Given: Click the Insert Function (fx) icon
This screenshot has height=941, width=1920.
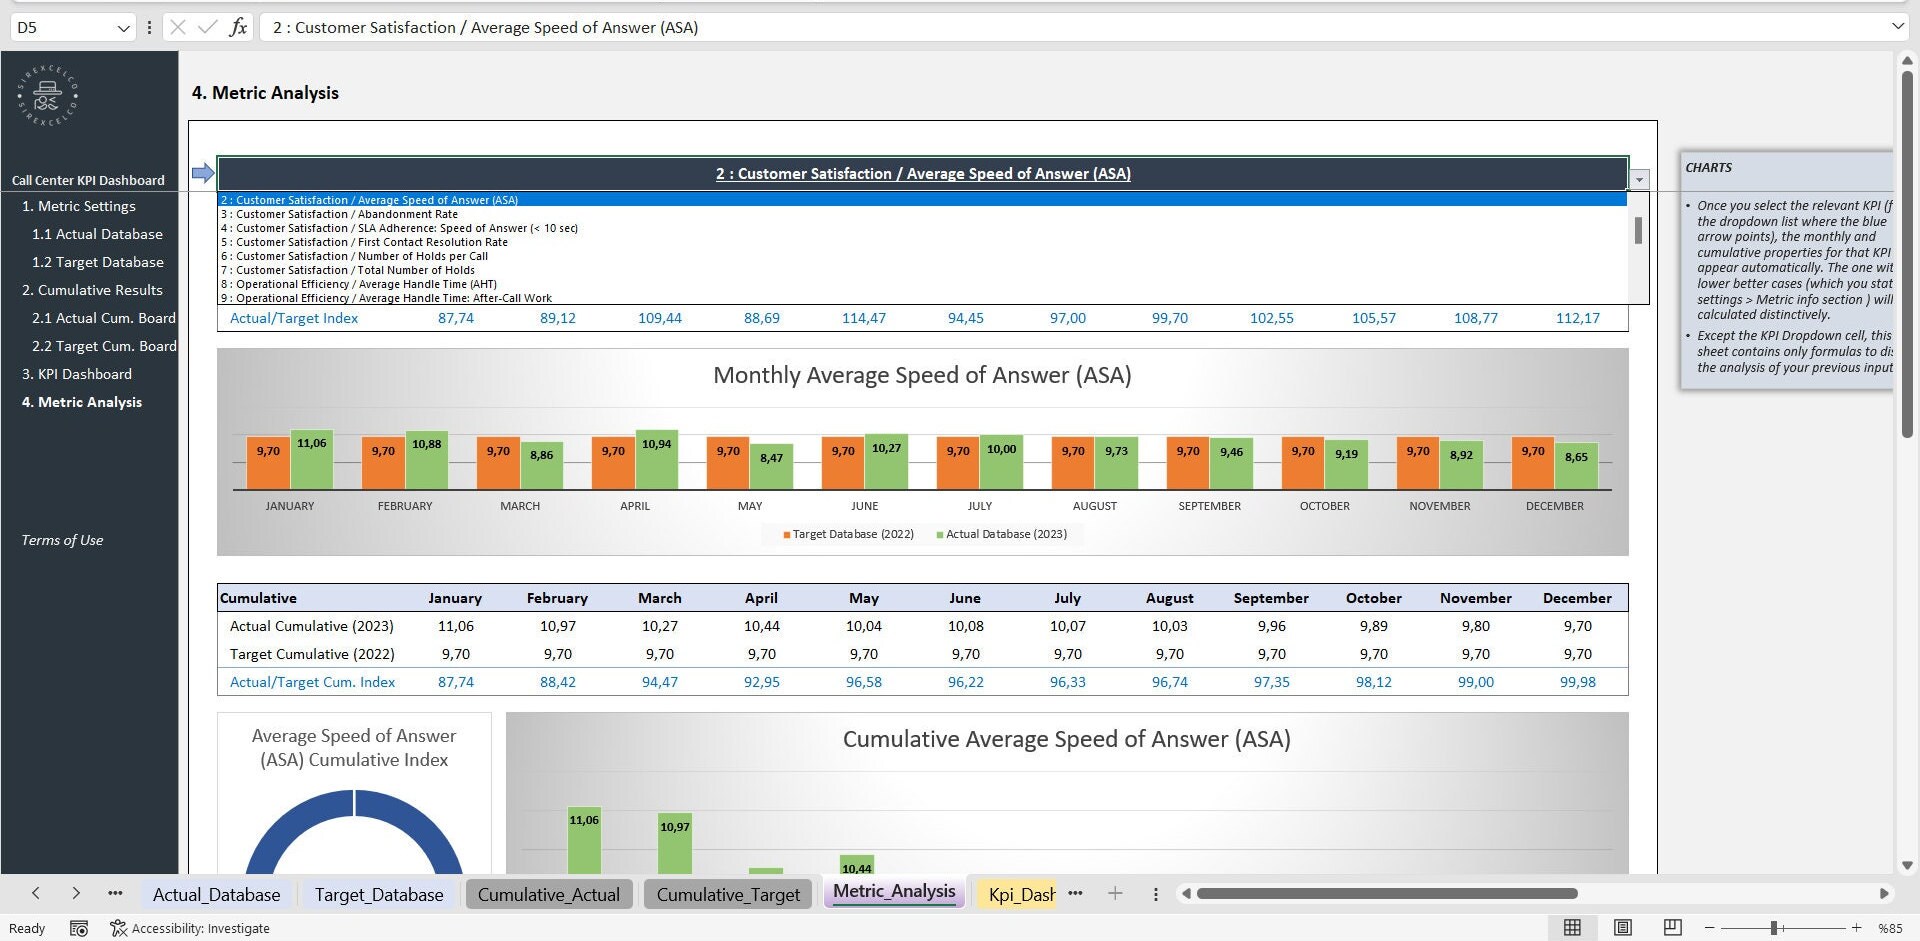Looking at the screenshot, I should coord(238,27).
